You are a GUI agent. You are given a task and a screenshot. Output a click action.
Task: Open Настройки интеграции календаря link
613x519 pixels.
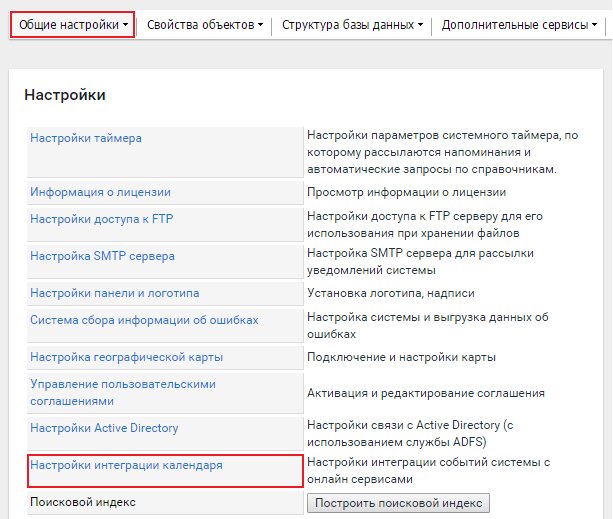[126, 465]
